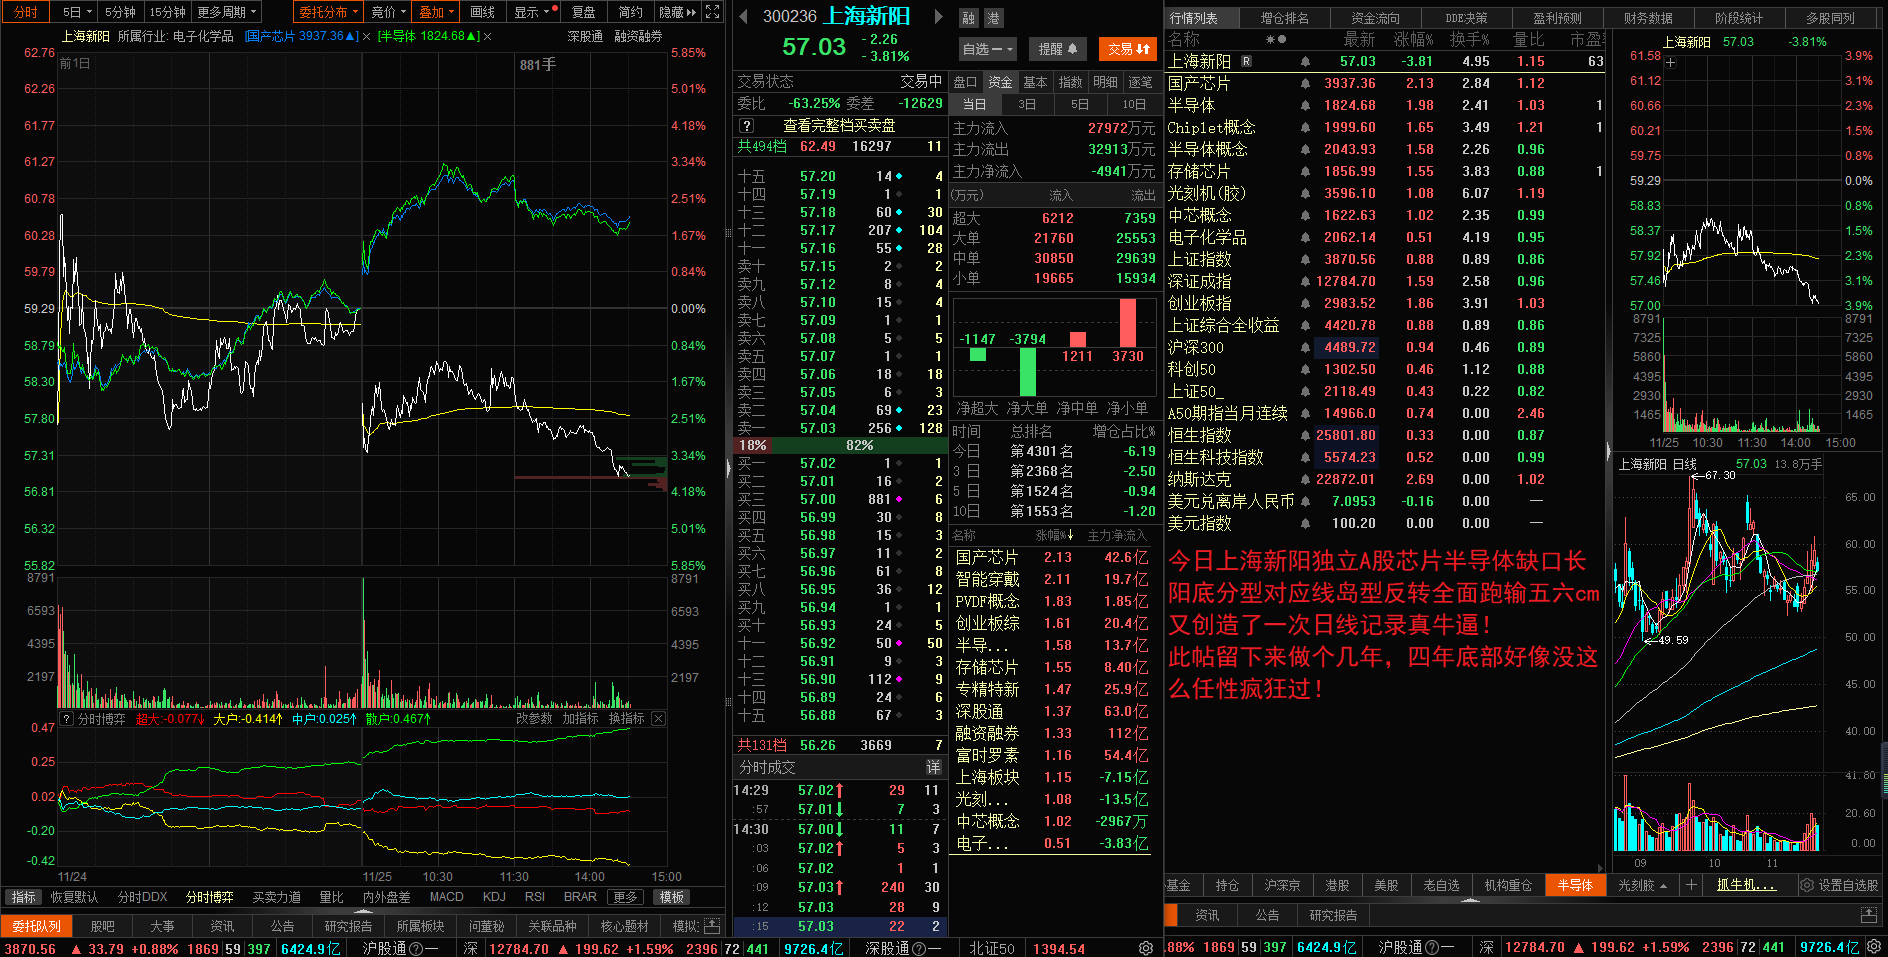Switch to 研究报告 tab in left bottom bar
Viewport: 1888px width, 957px height.
coord(348,926)
